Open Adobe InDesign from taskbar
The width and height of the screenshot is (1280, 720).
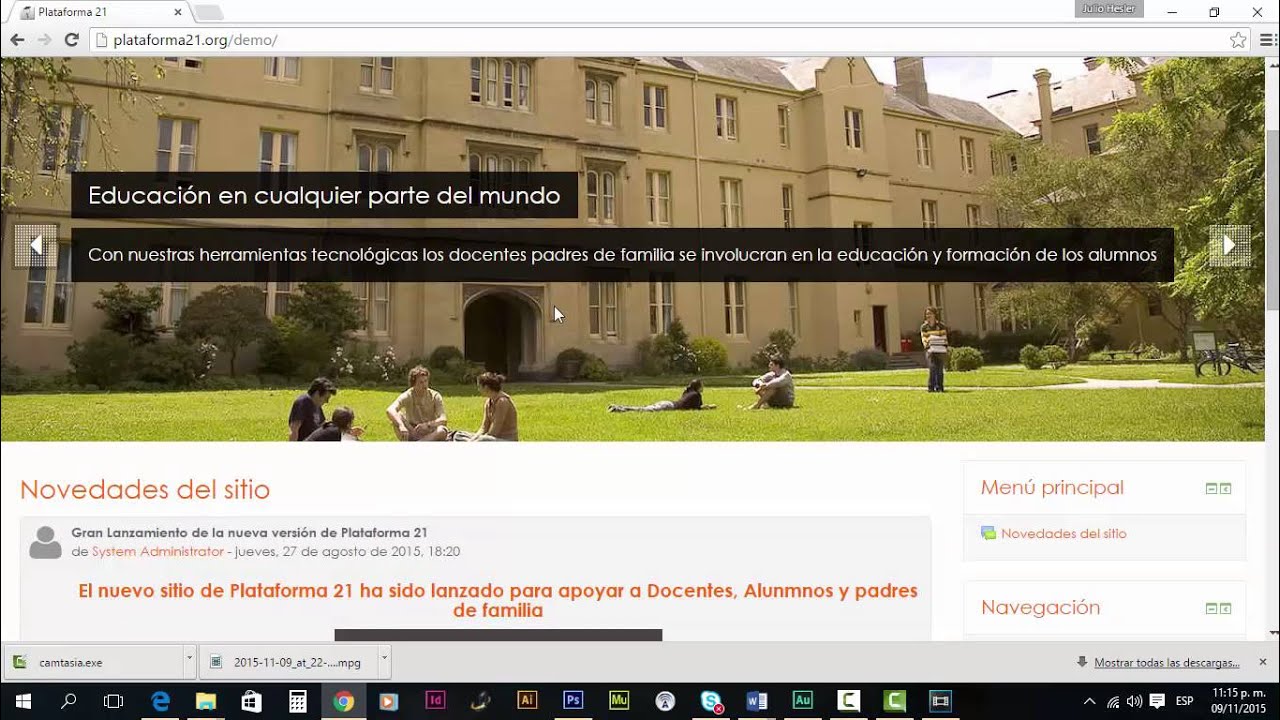(435, 701)
